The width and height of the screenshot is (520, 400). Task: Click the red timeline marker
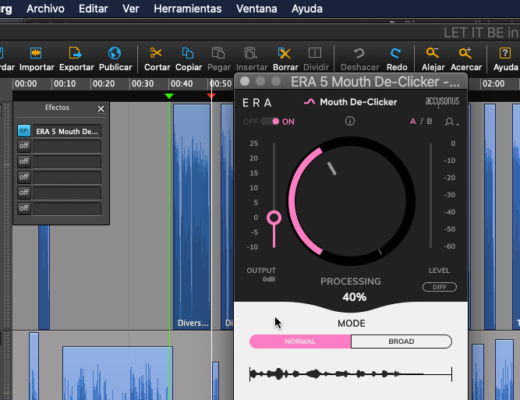[211, 96]
